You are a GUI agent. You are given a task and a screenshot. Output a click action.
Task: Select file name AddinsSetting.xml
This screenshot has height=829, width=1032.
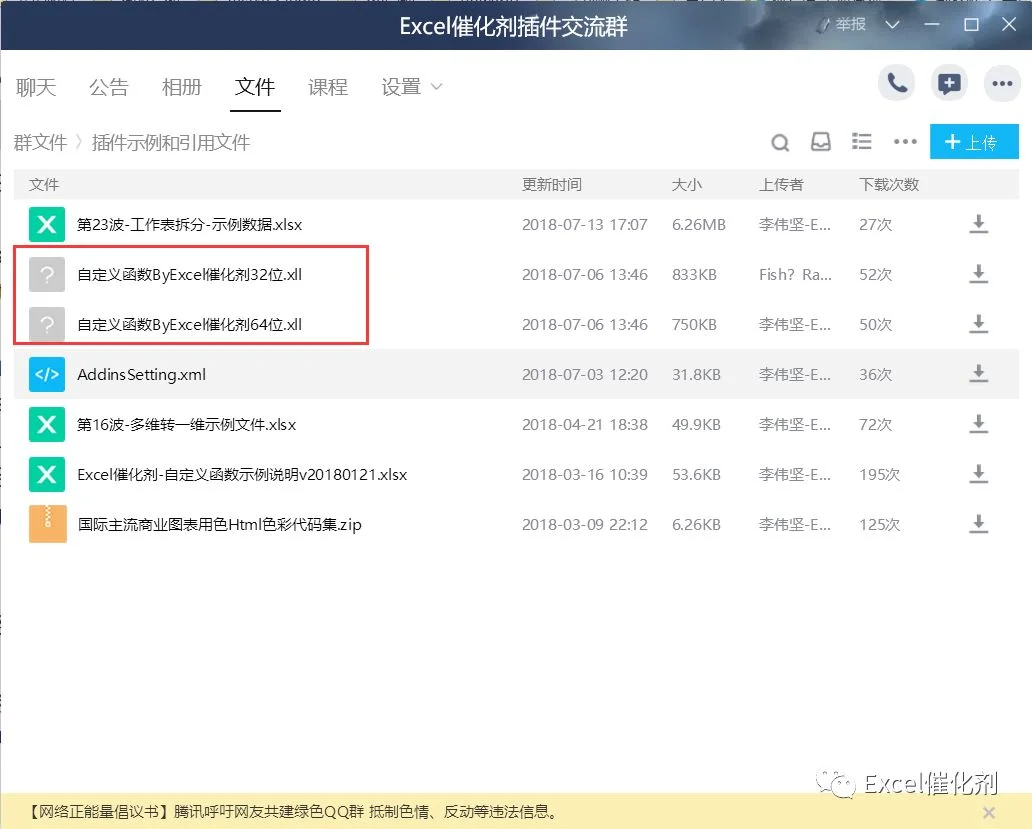(142, 374)
